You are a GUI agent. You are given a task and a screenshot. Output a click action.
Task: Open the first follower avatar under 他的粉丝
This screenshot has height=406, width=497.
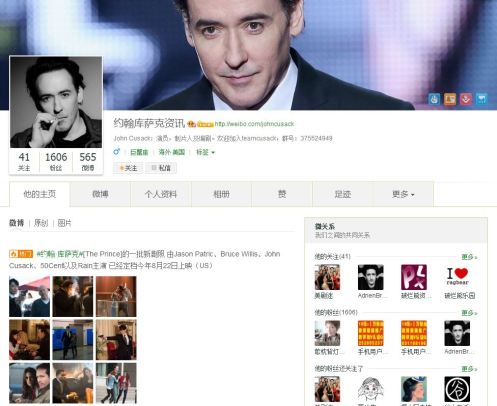327,333
